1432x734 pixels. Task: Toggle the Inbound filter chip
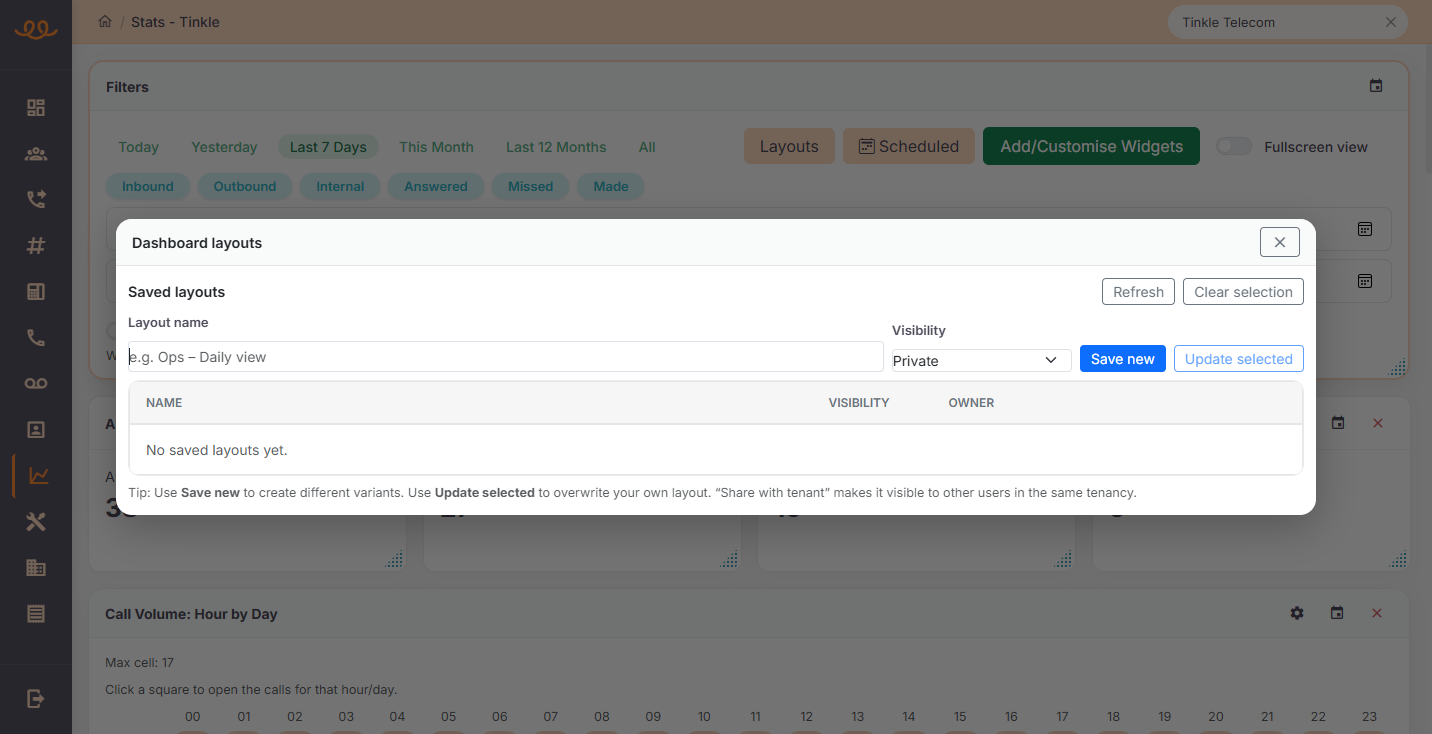[148, 186]
